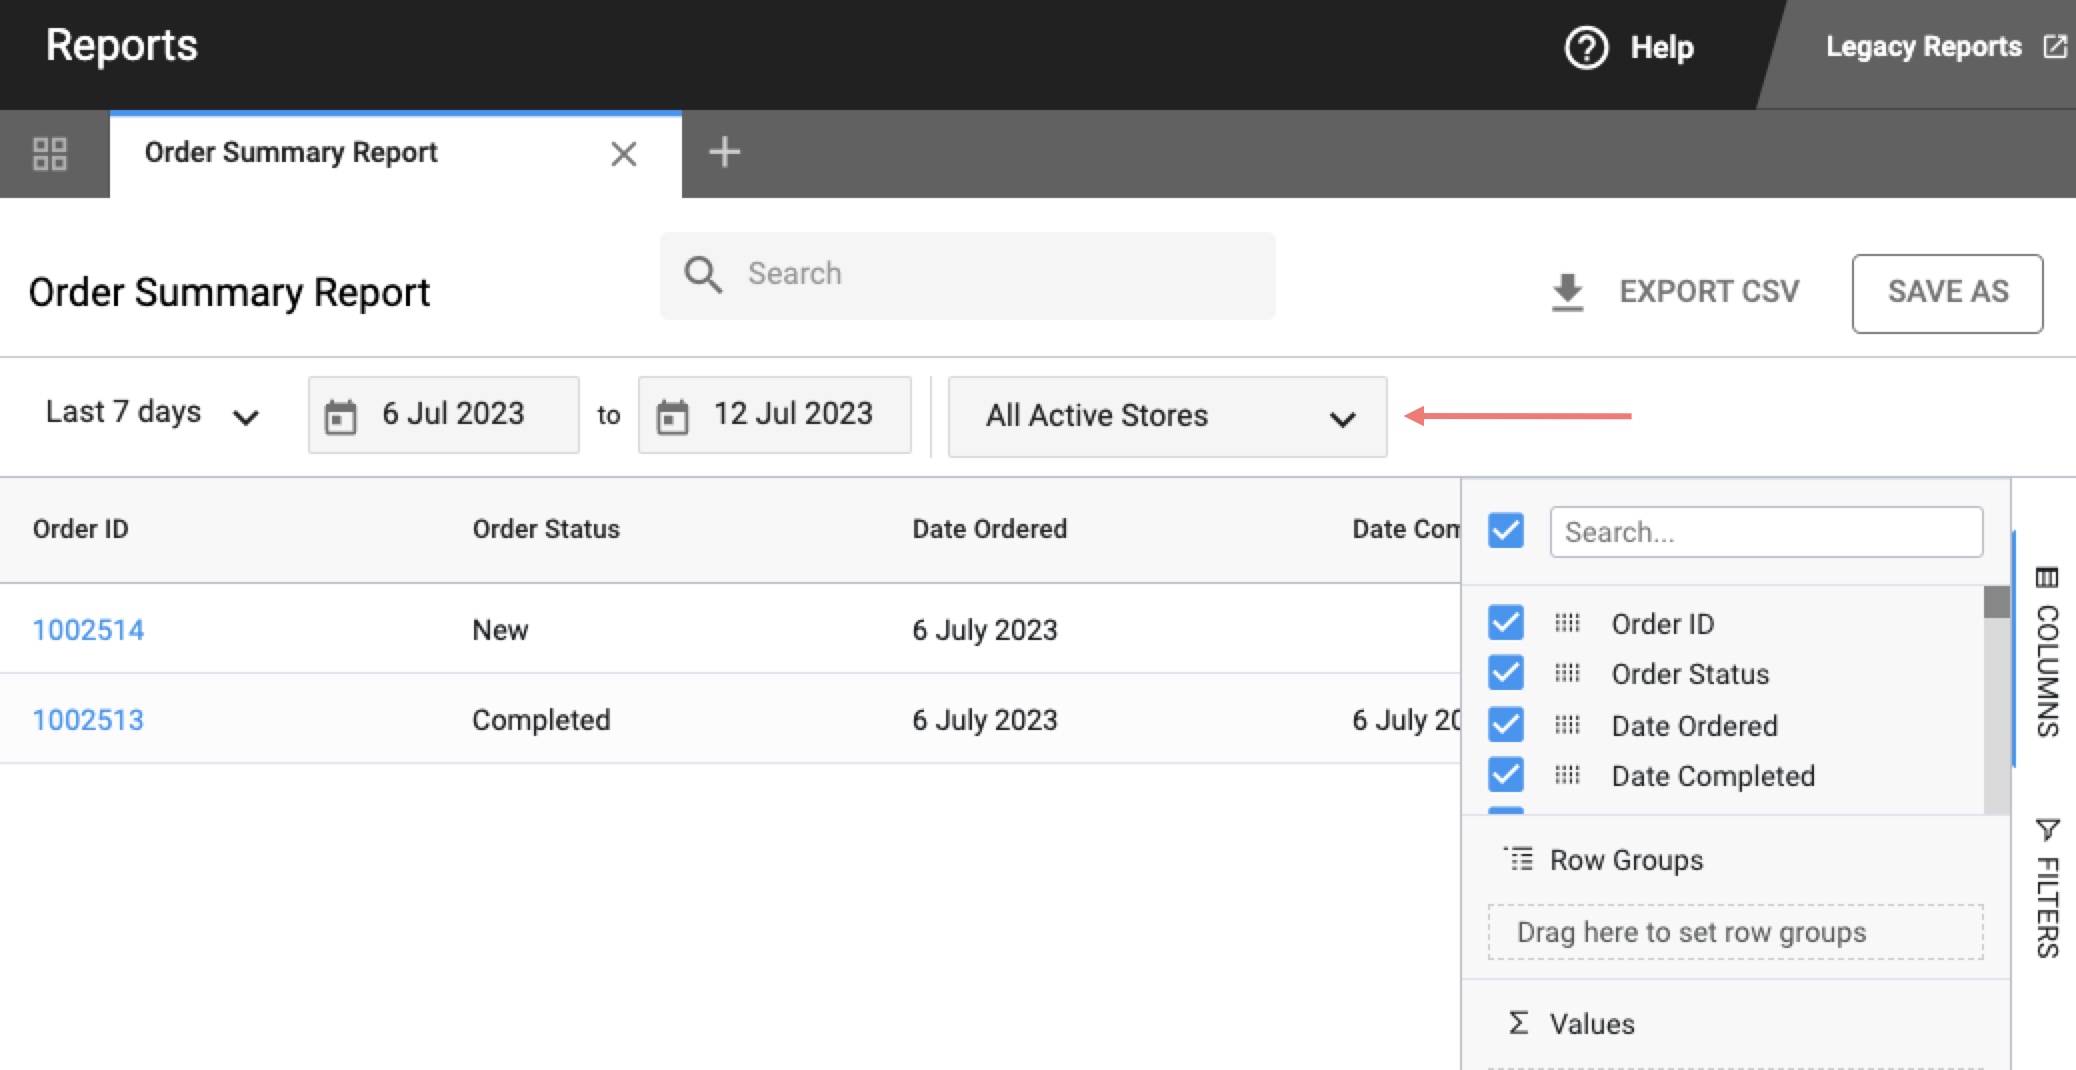Viewport: 2076px width, 1070px height.
Task: Click the Export CSV download icon
Action: pos(1567,292)
